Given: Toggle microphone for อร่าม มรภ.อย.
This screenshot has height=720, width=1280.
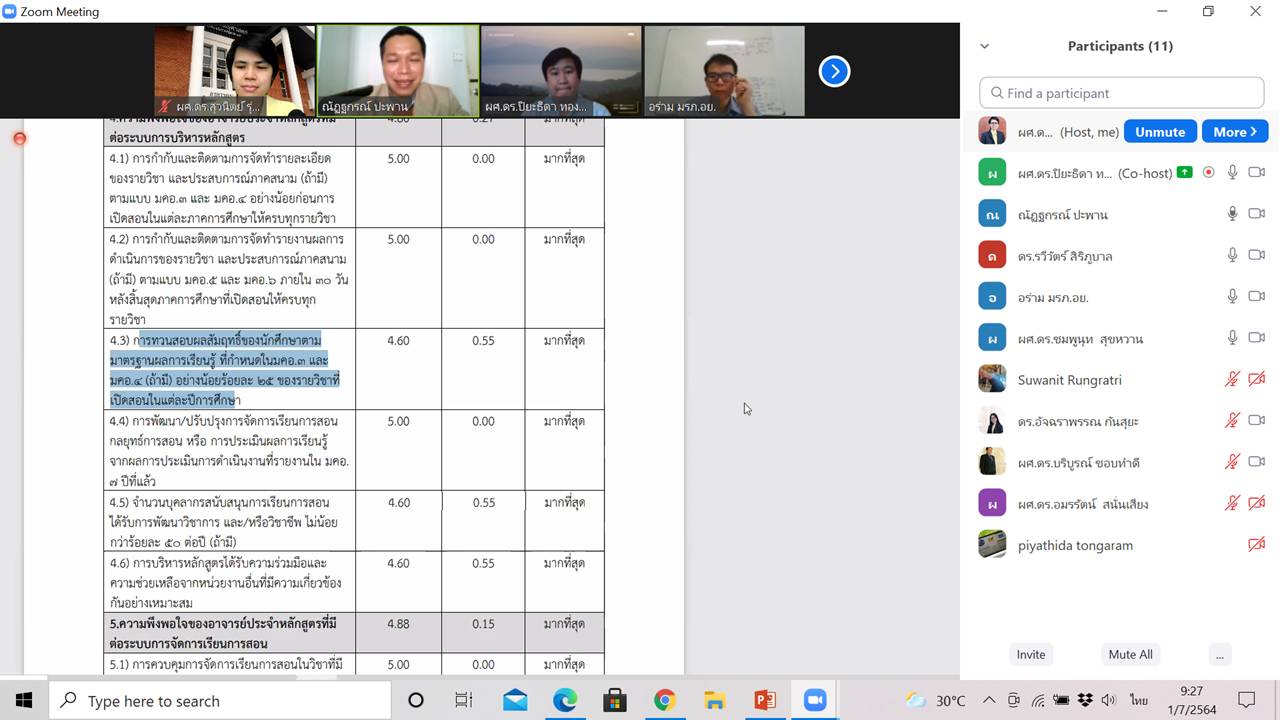Looking at the screenshot, I should (x=1232, y=297).
